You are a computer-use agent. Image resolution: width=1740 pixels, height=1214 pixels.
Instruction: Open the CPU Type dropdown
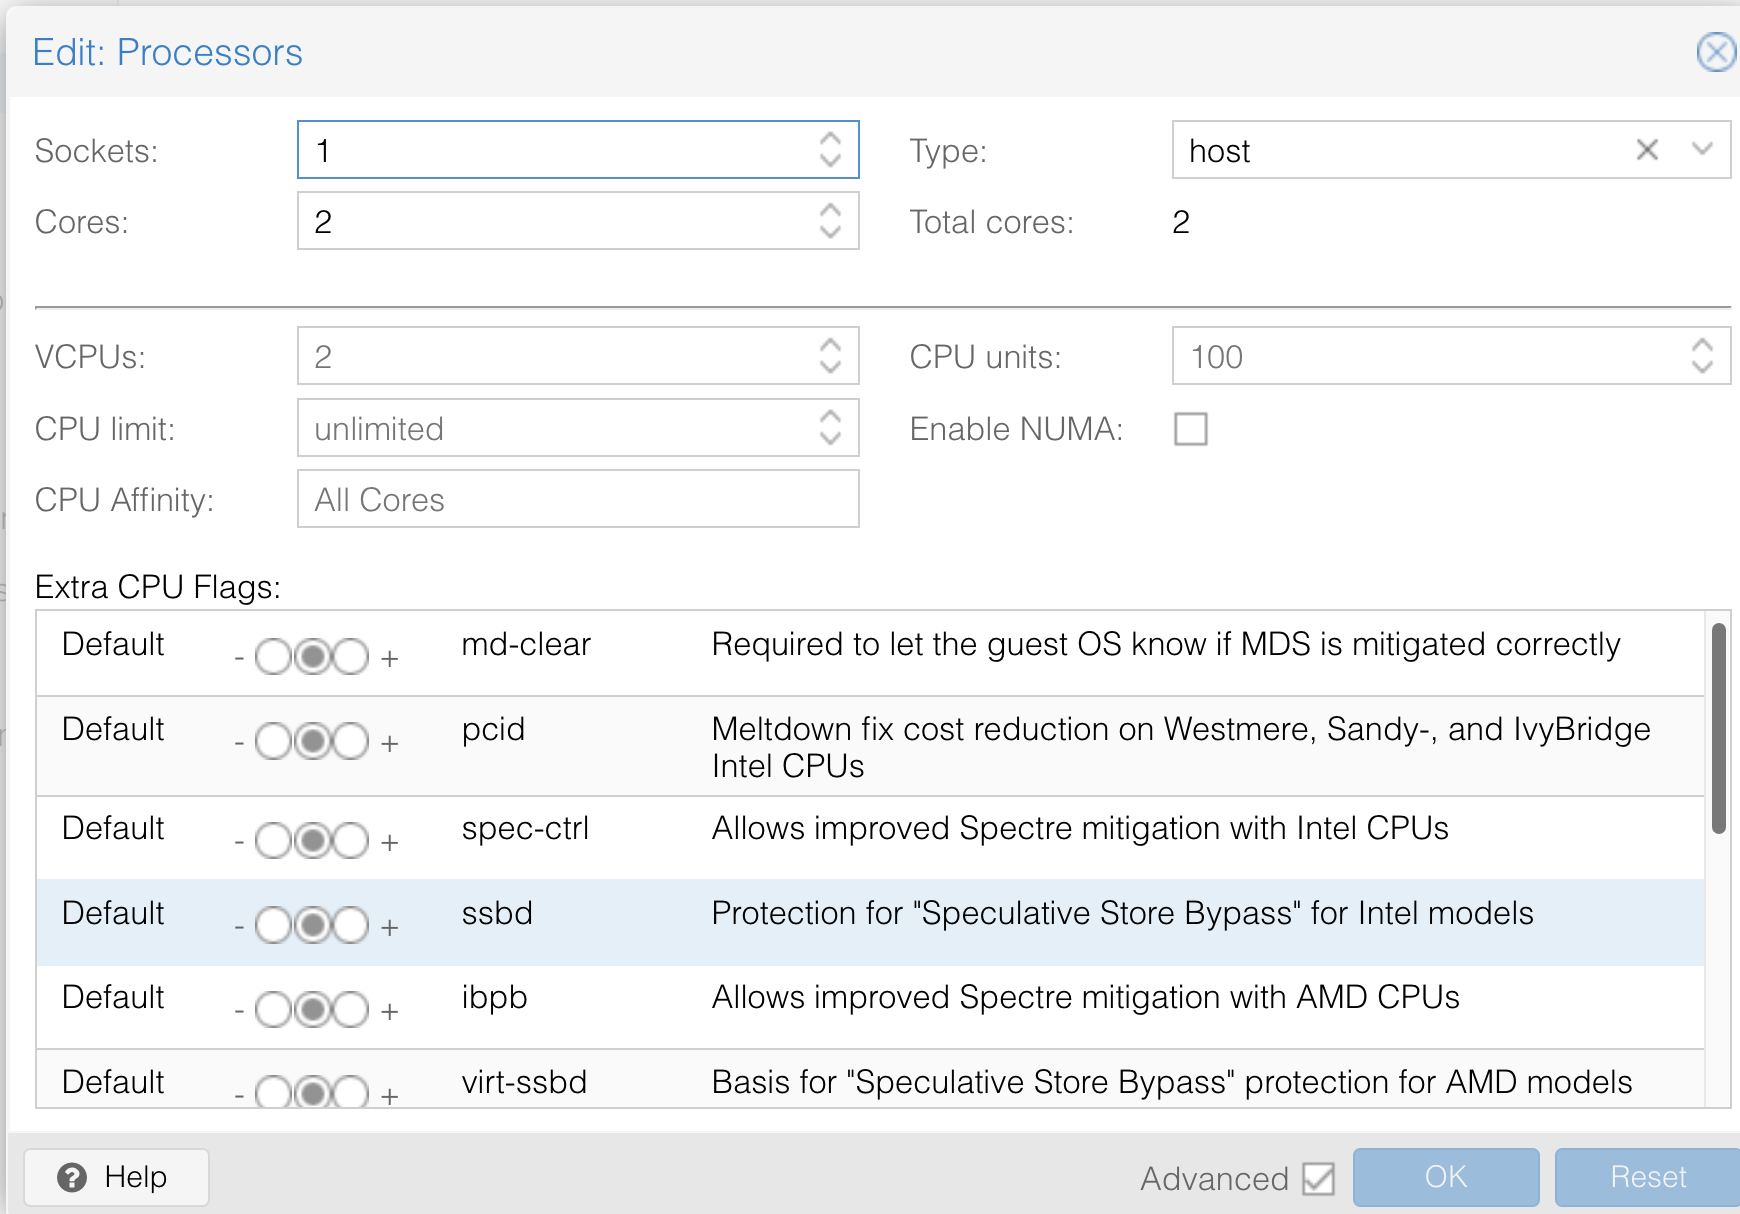(1702, 149)
